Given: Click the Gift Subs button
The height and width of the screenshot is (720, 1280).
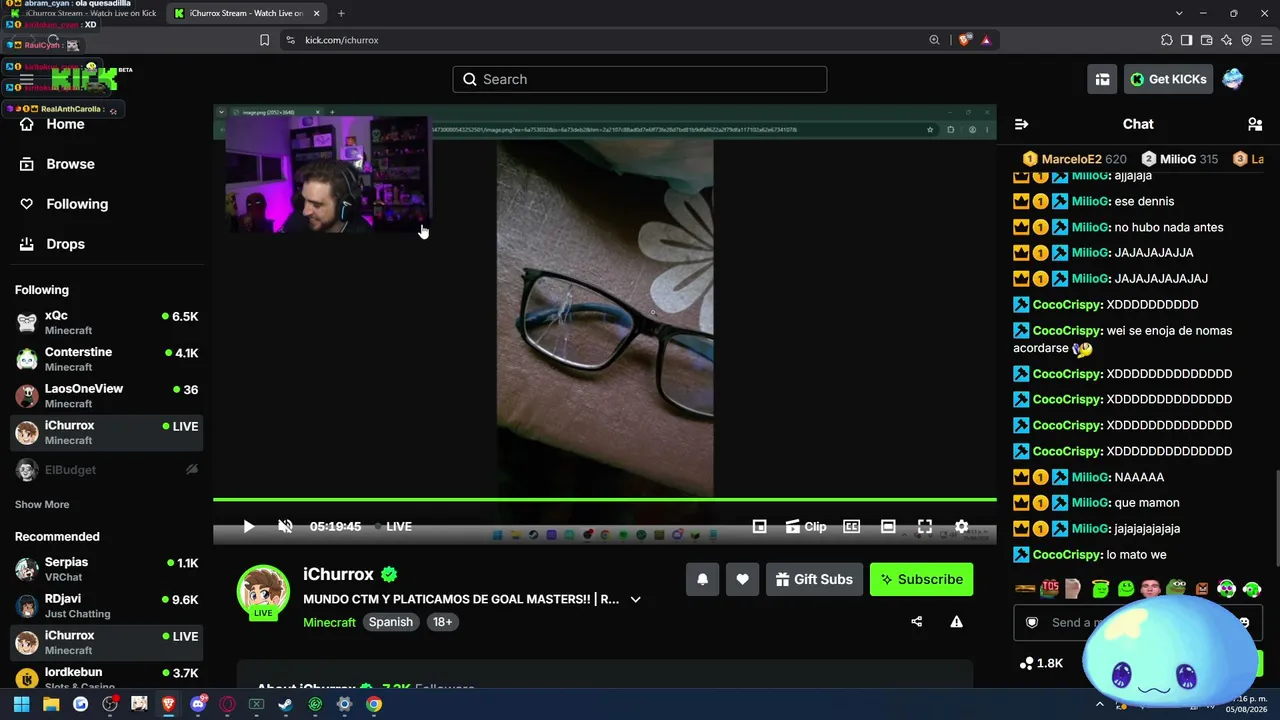Looking at the screenshot, I should click(814, 579).
